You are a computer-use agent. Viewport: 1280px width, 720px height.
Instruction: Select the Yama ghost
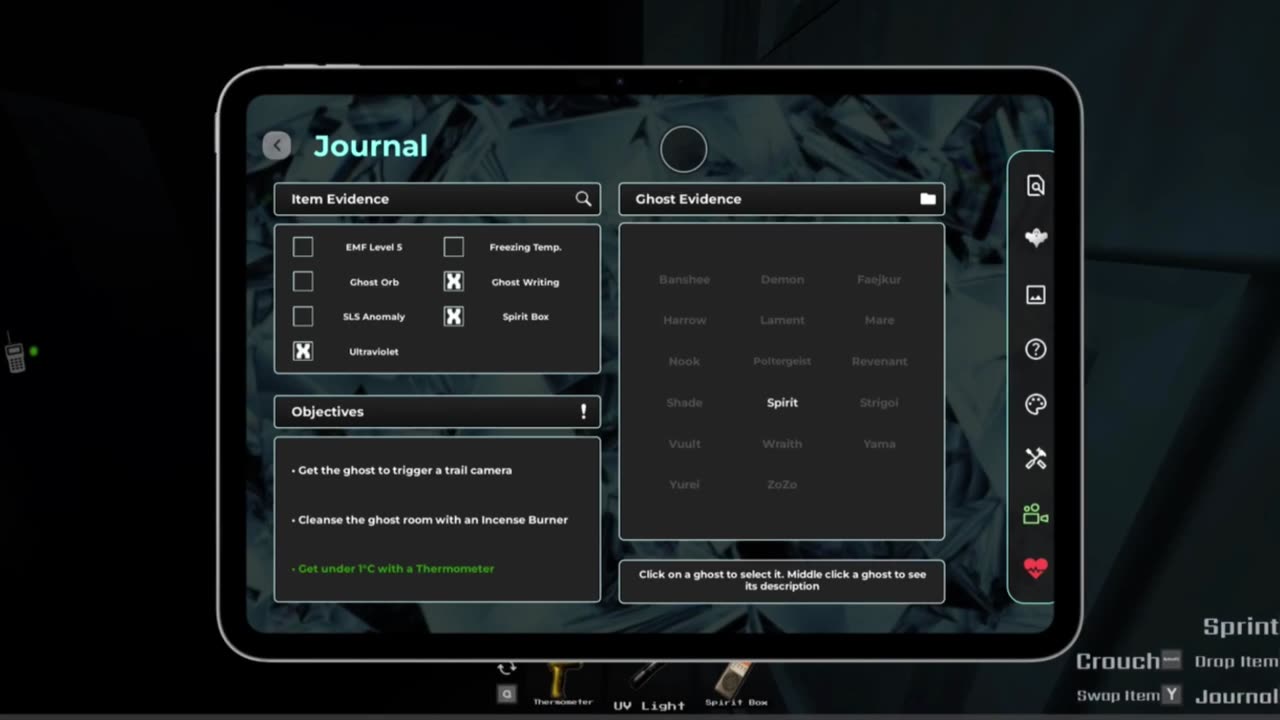(879, 443)
